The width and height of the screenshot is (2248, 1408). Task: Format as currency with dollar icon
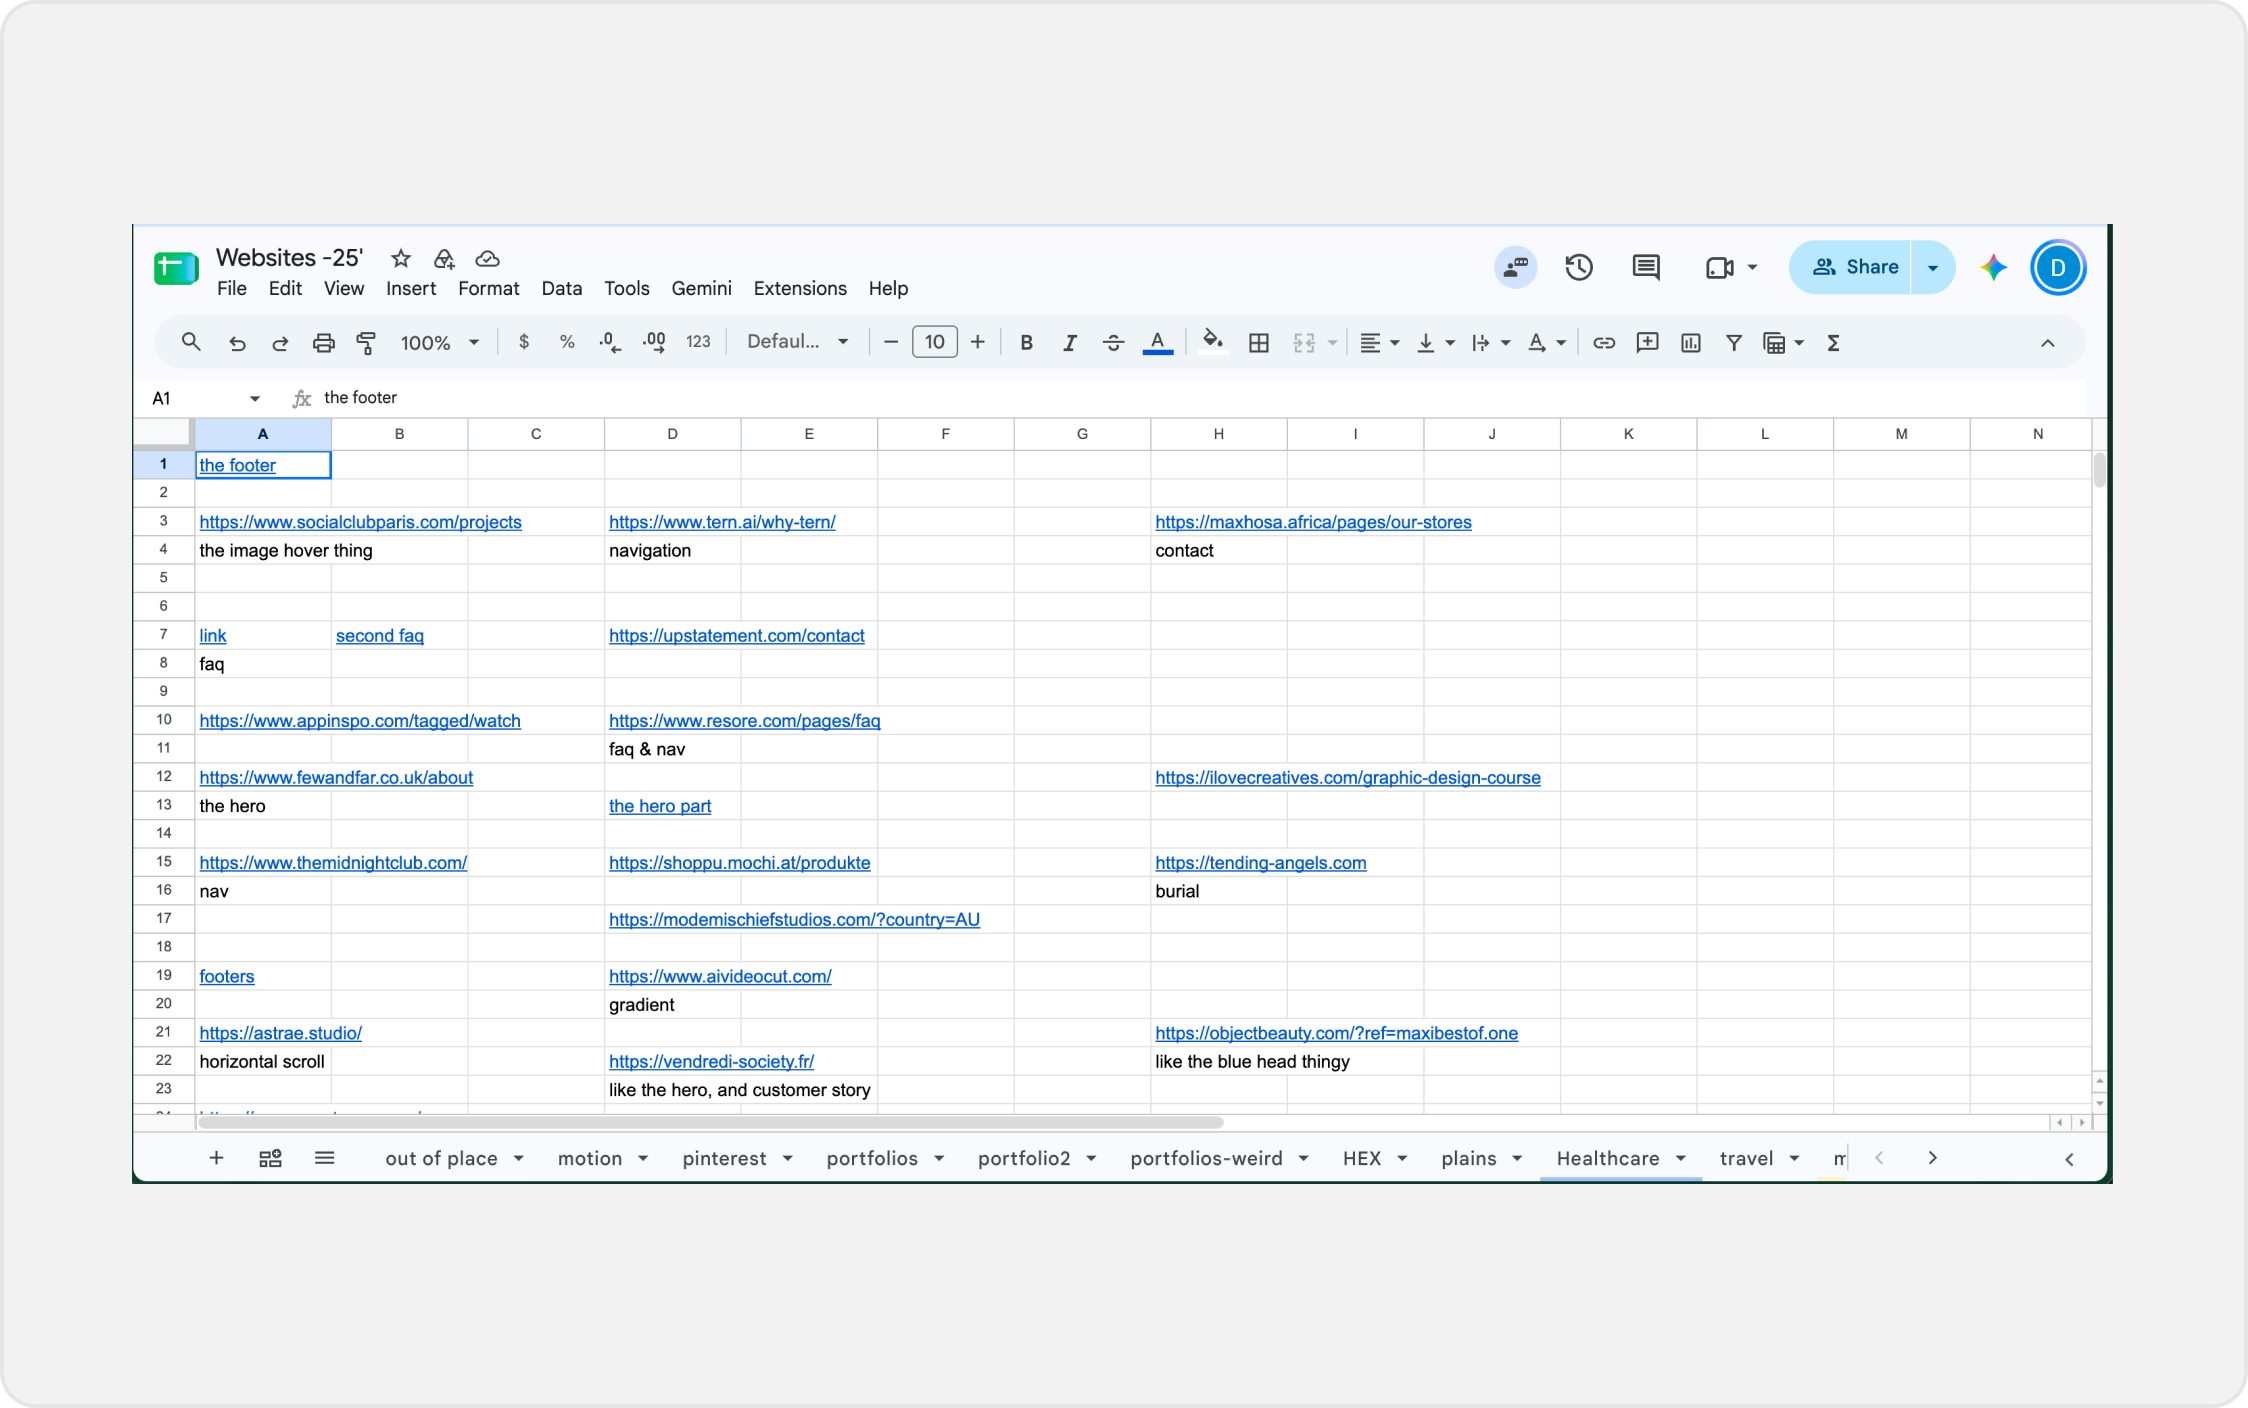[x=524, y=343]
